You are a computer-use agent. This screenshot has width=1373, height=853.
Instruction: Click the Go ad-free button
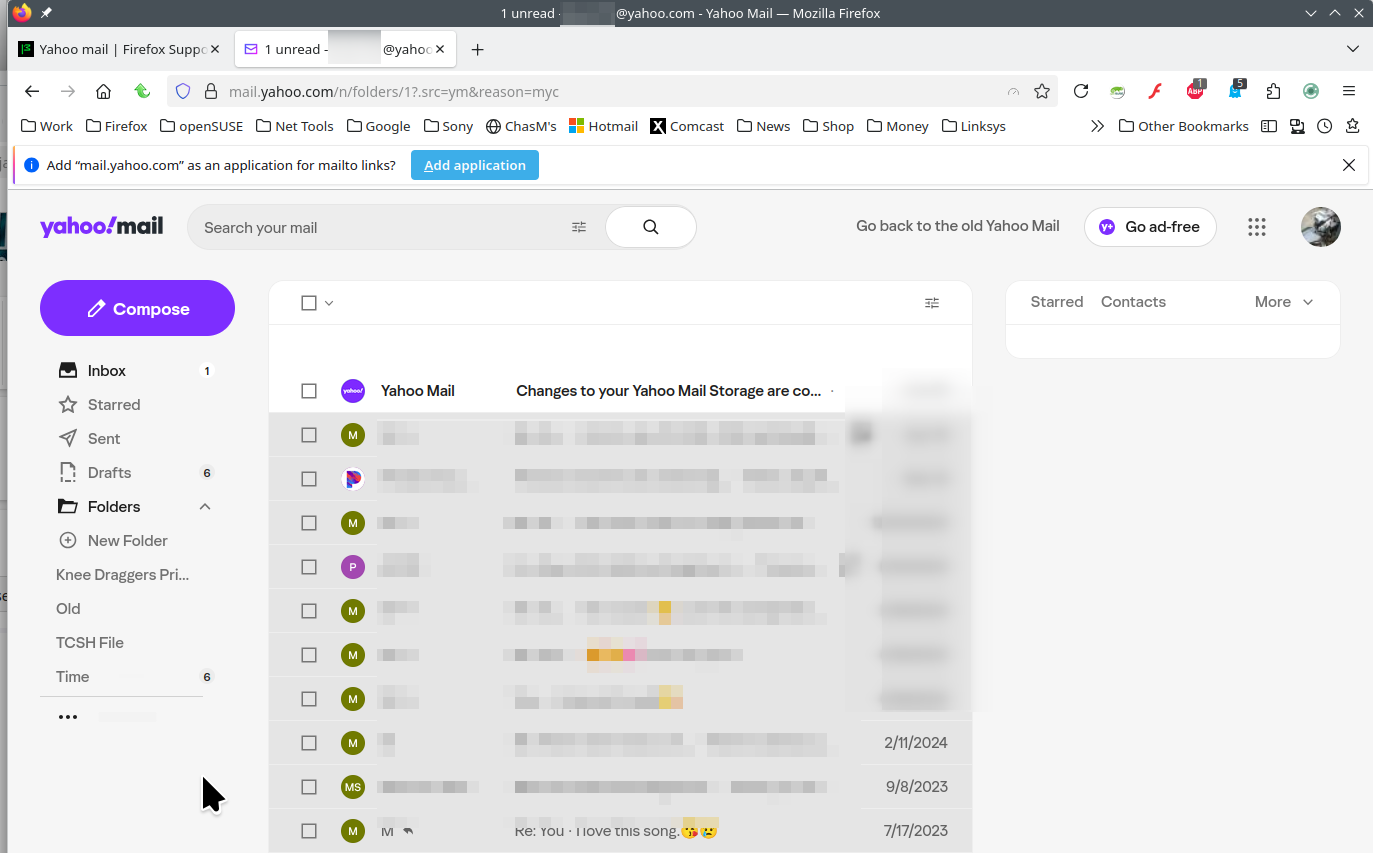[1150, 227]
